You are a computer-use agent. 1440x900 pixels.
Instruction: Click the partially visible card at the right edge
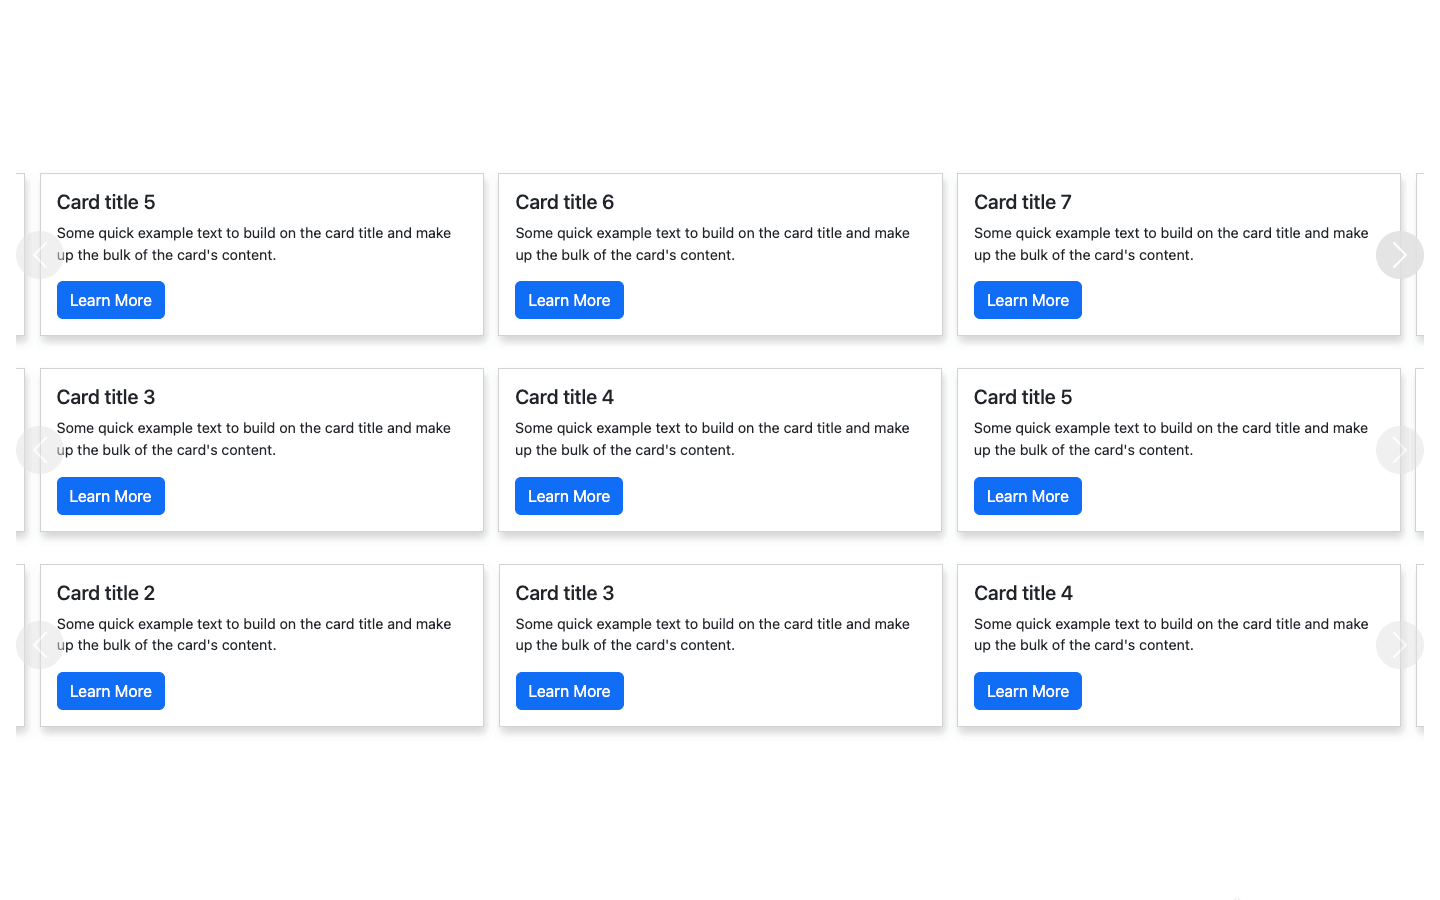(1428, 254)
